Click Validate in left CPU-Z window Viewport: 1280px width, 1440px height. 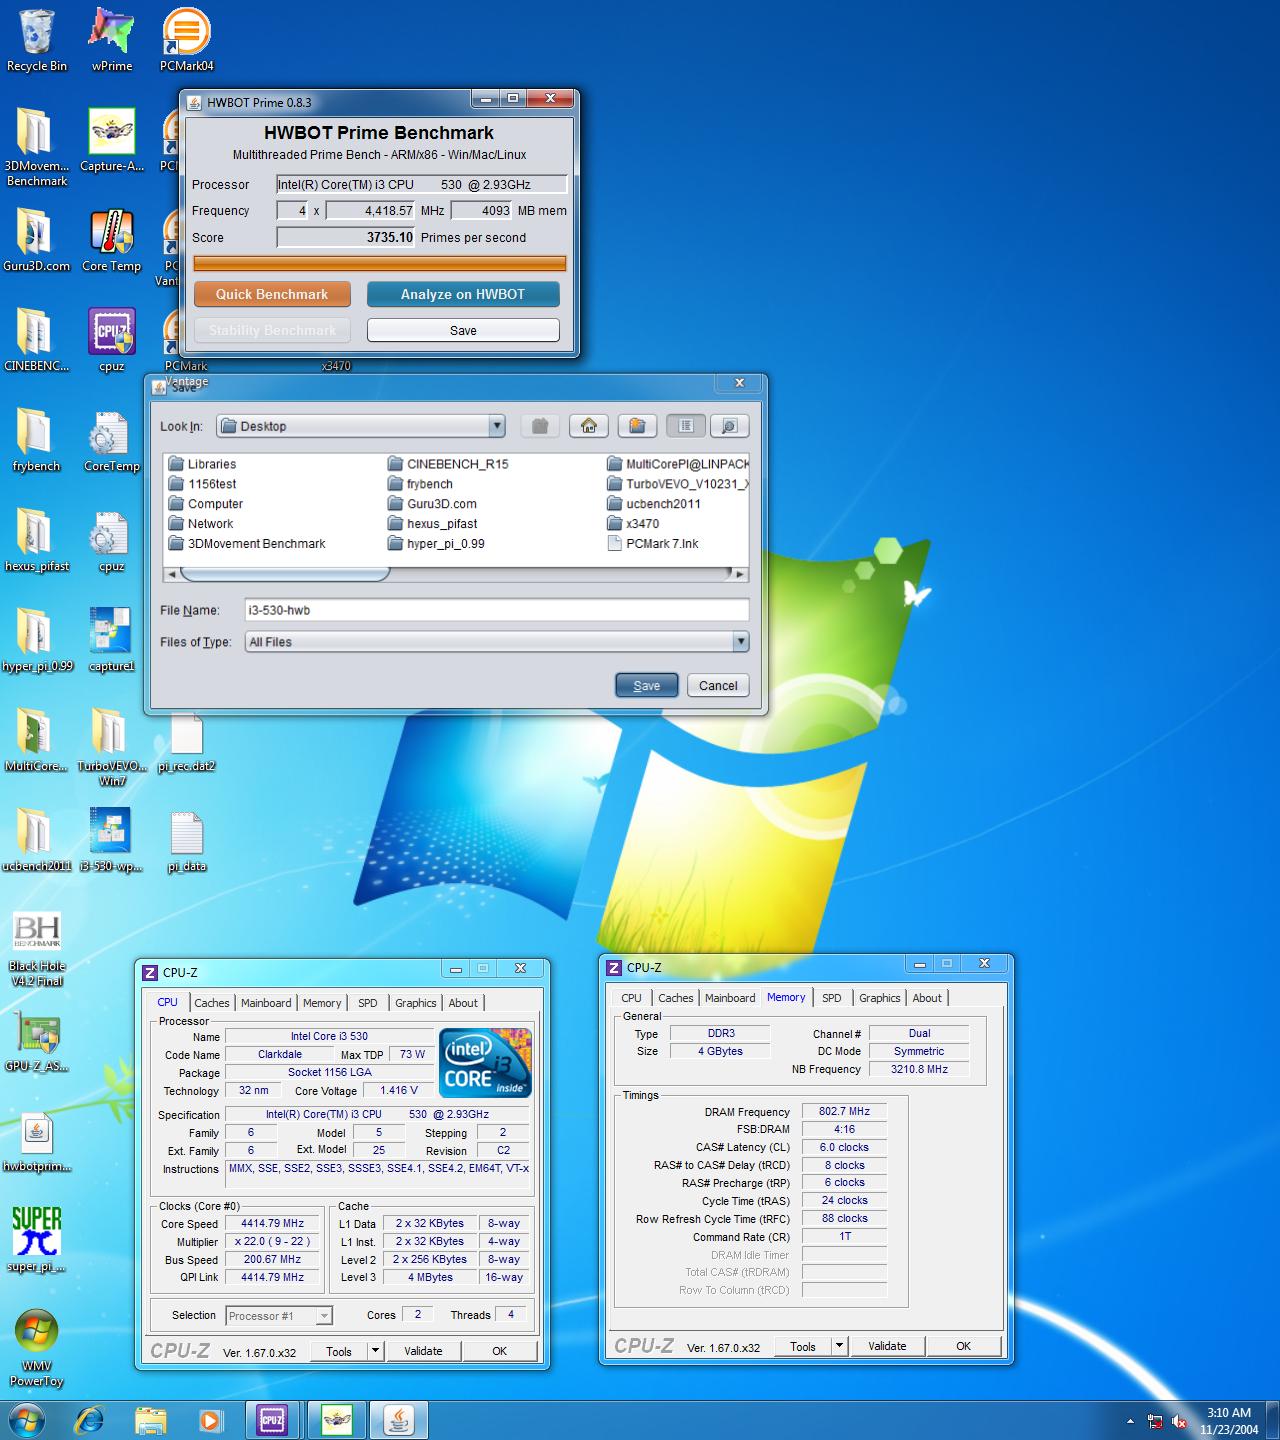pos(423,1351)
